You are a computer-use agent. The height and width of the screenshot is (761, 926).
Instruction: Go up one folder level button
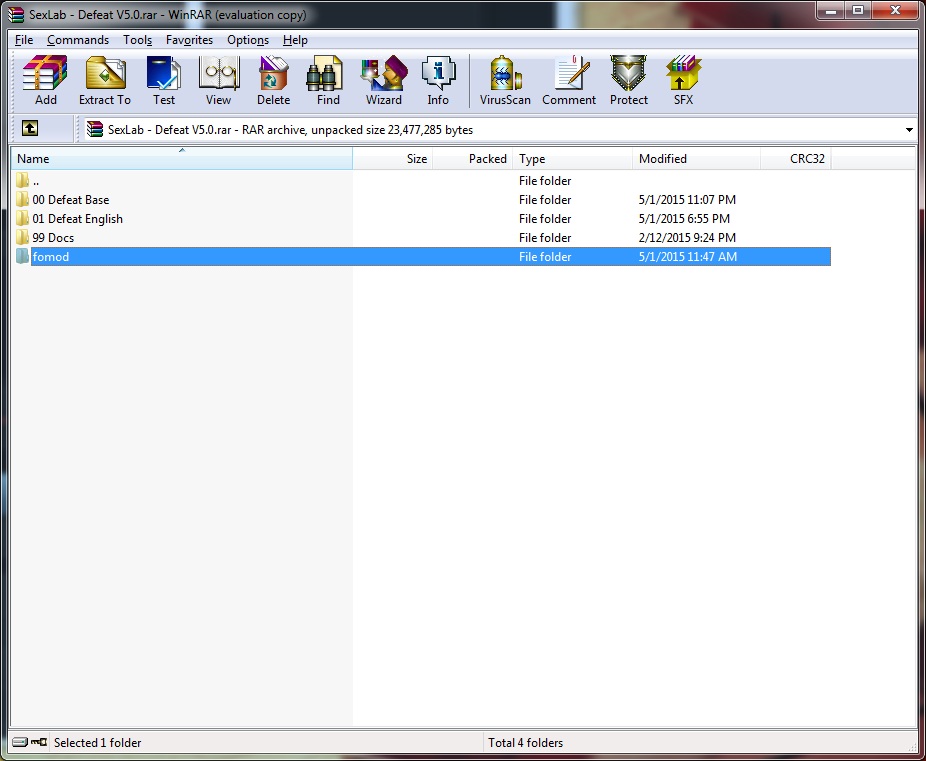[30, 128]
